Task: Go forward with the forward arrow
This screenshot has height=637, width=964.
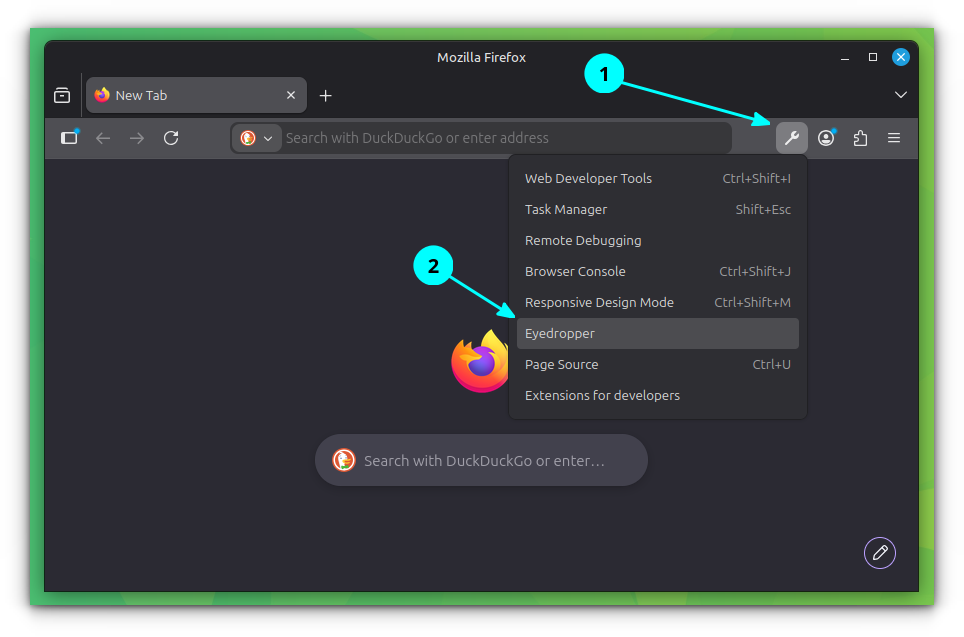Action: point(137,138)
